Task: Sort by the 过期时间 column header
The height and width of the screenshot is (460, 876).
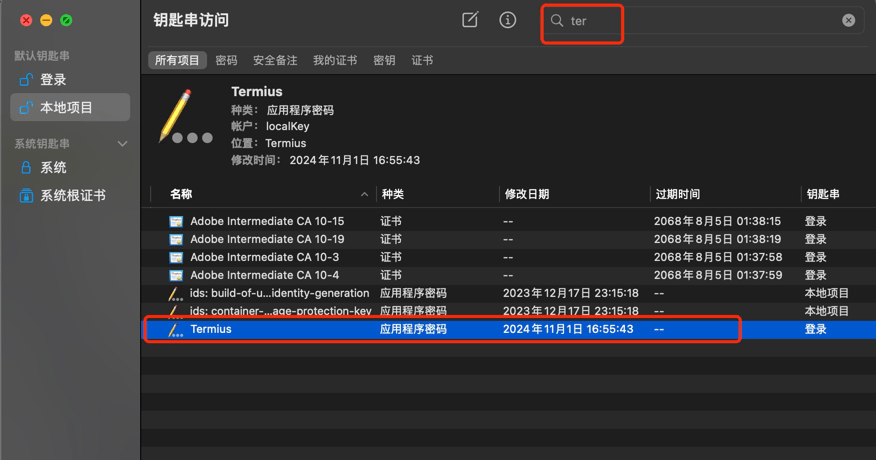Action: point(678,194)
